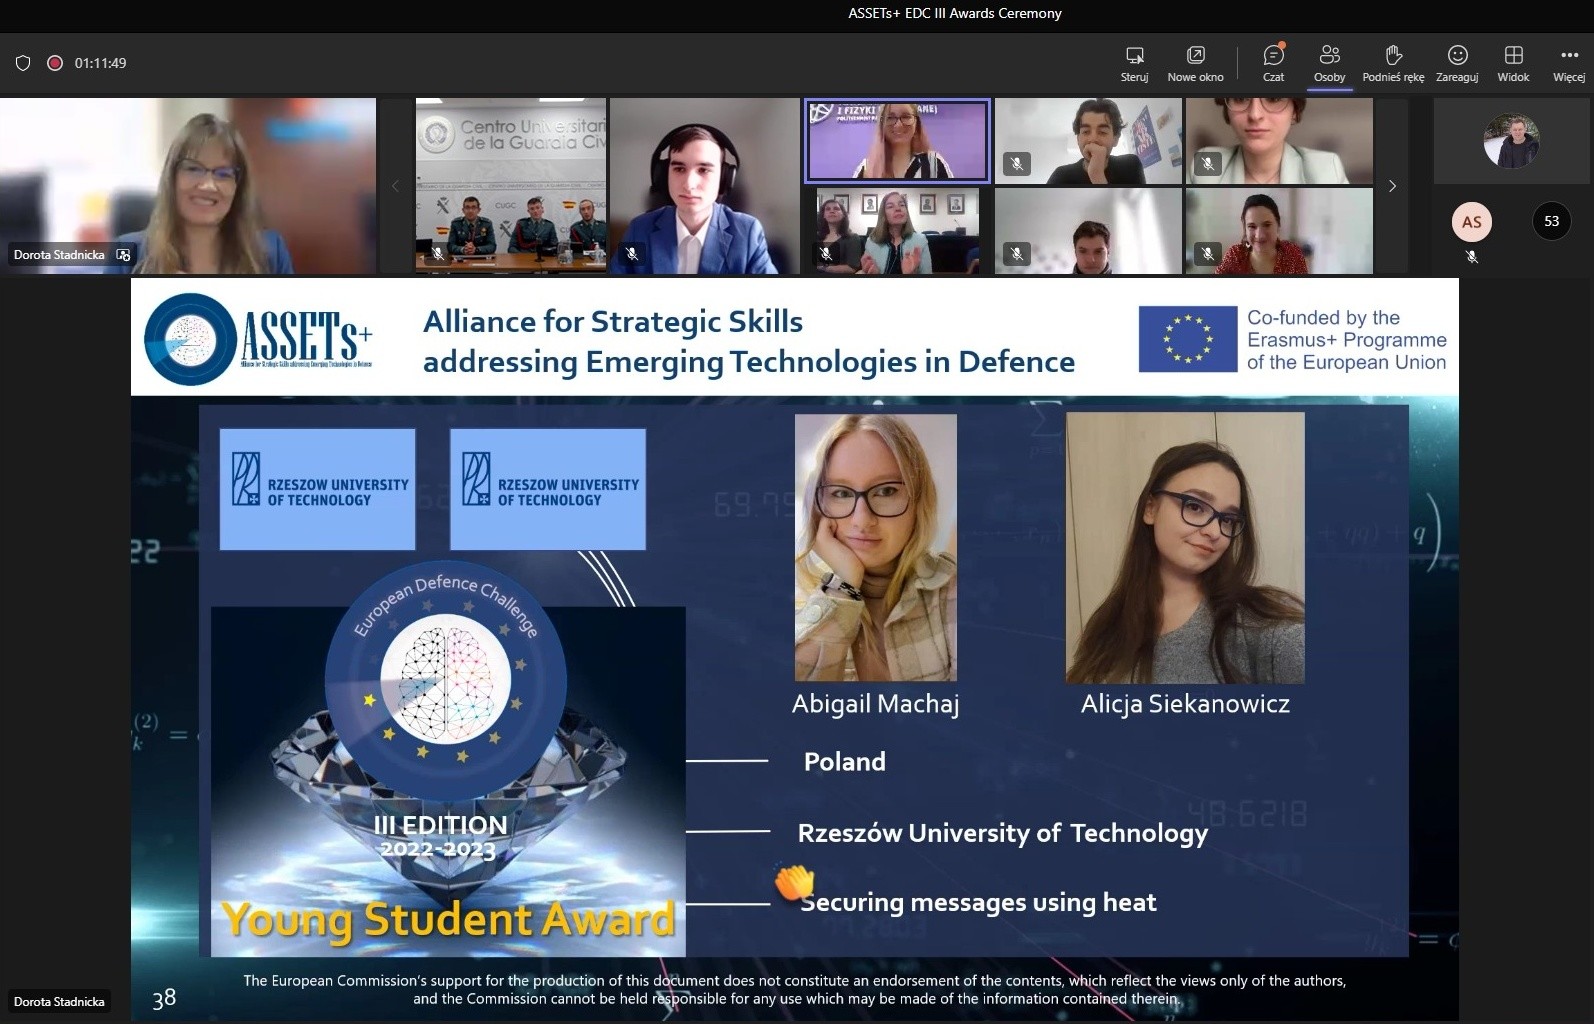Screen dimensions: 1594x1024
Task: Select the Centro Universitario video tile
Action: click(x=510, y=186)
